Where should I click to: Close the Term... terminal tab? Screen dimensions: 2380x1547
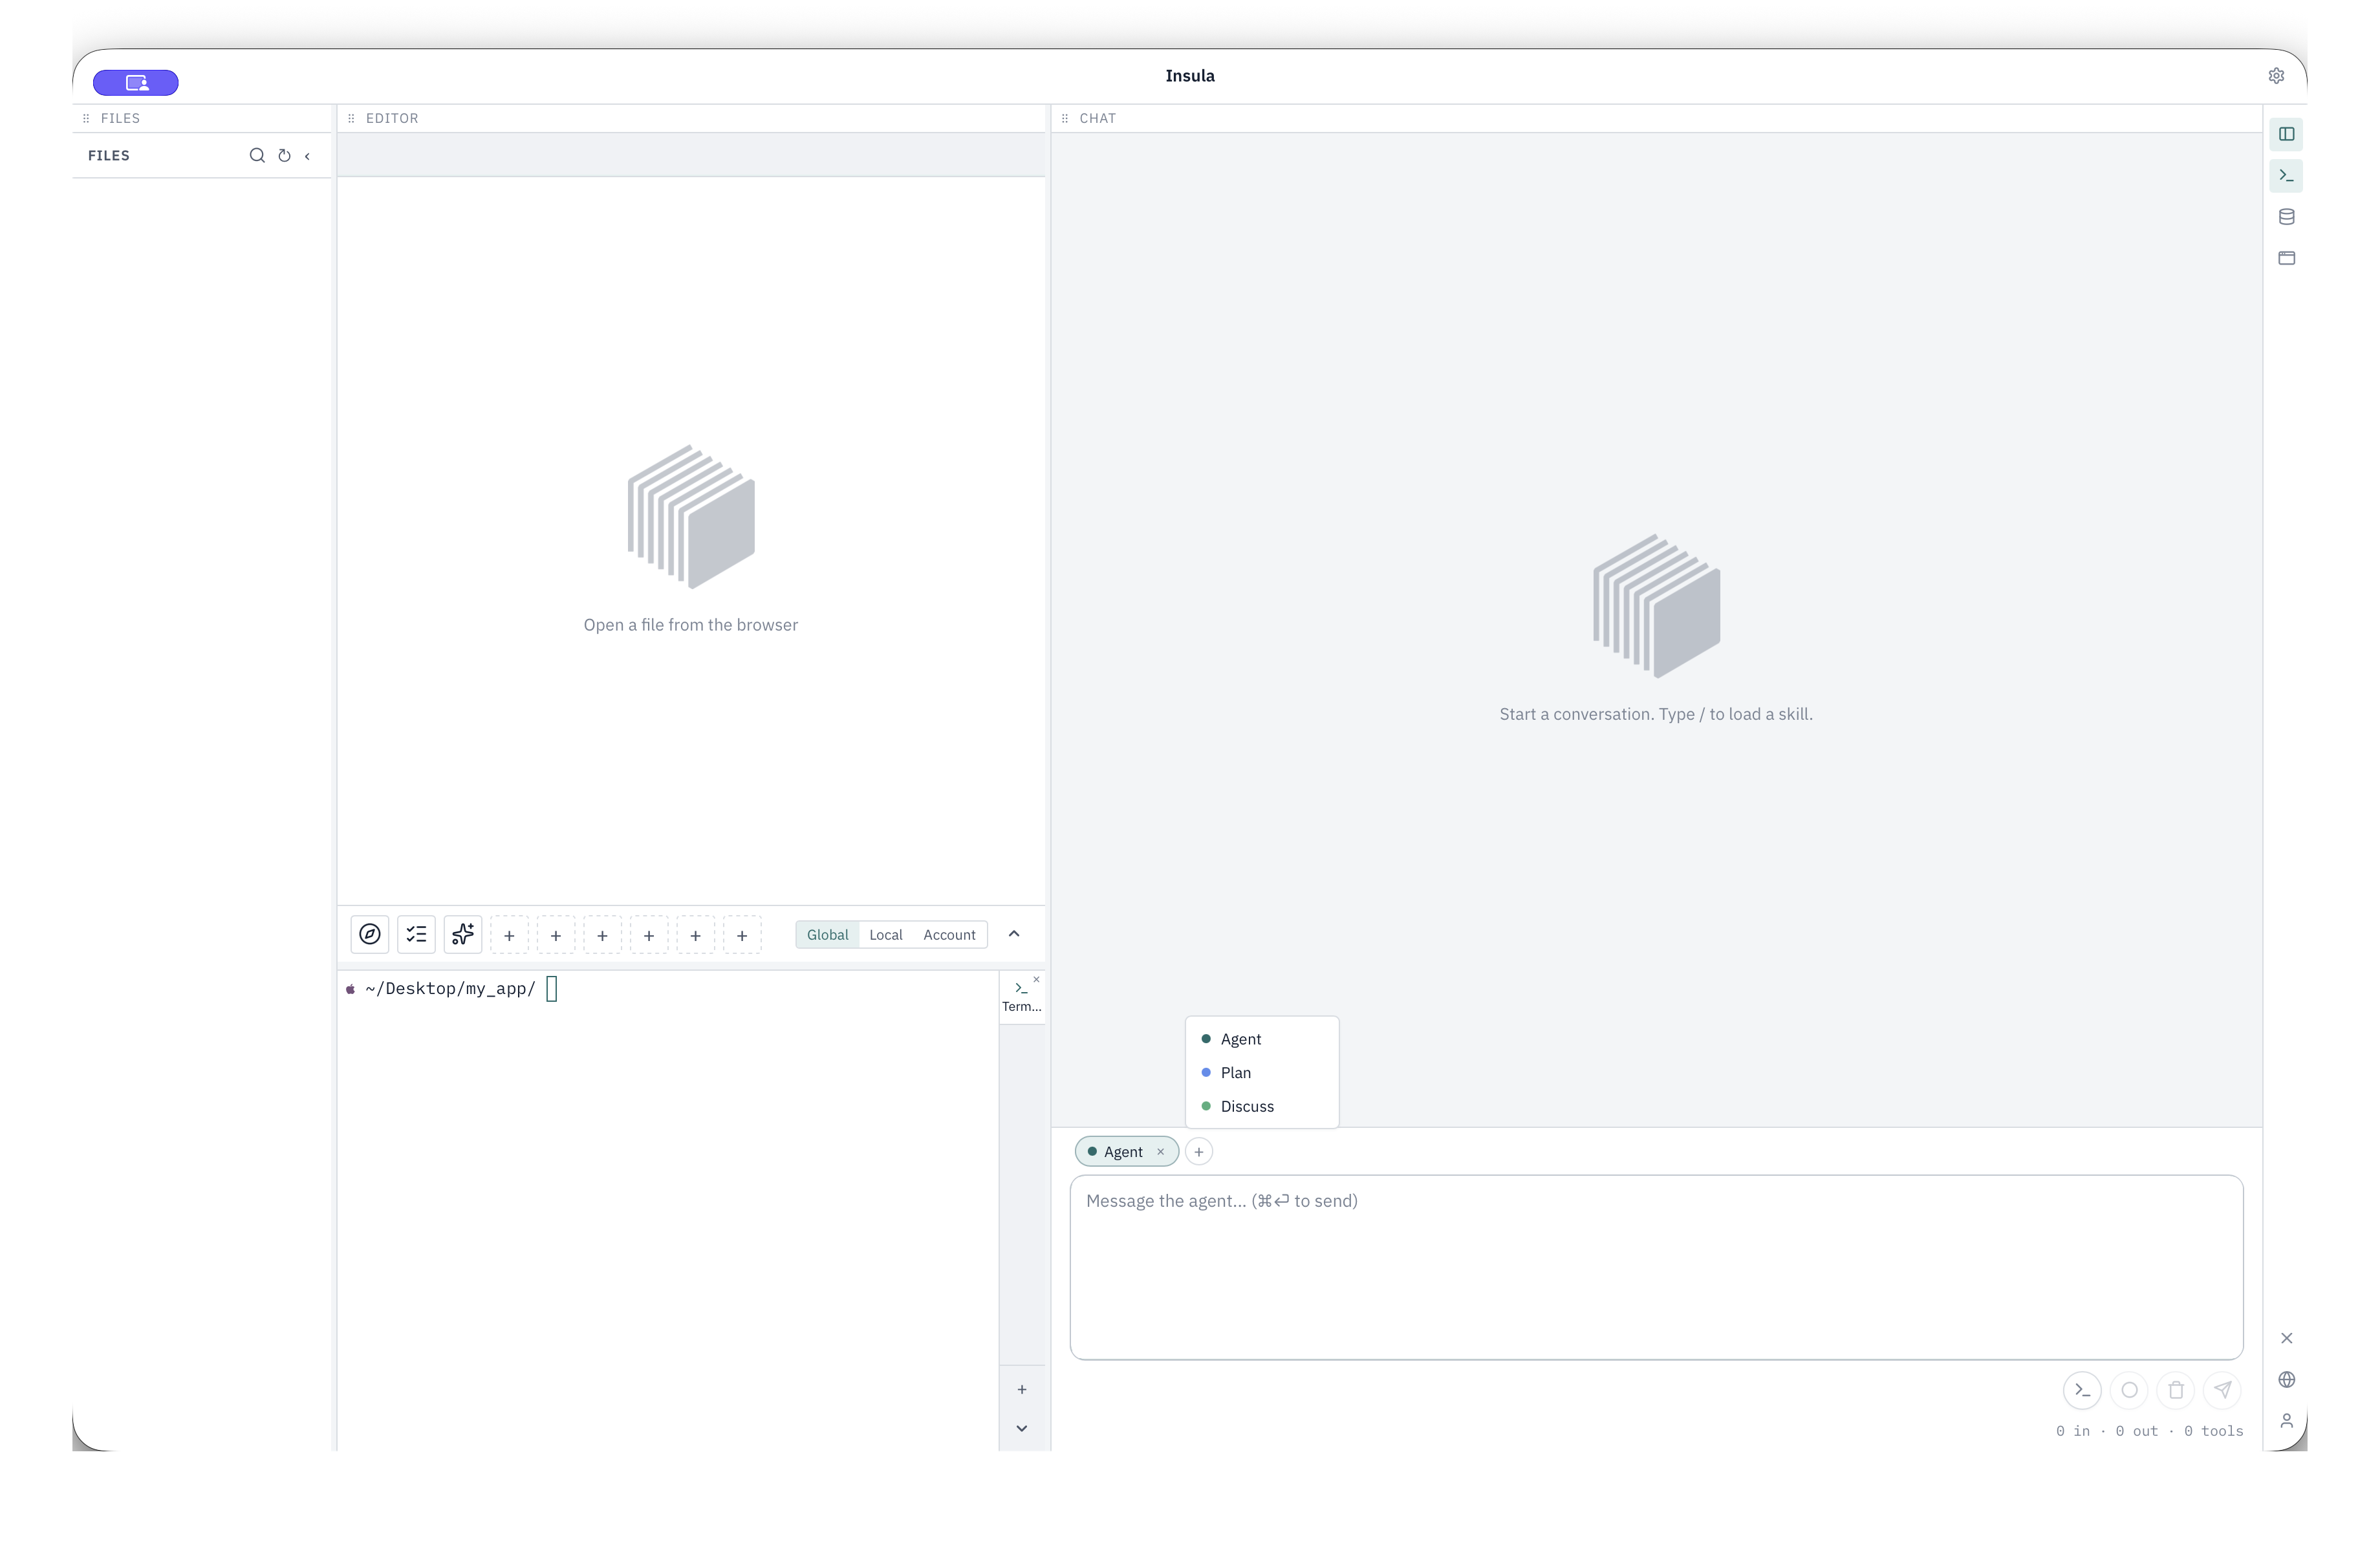pyautogui.click(x=1036, y=980)
